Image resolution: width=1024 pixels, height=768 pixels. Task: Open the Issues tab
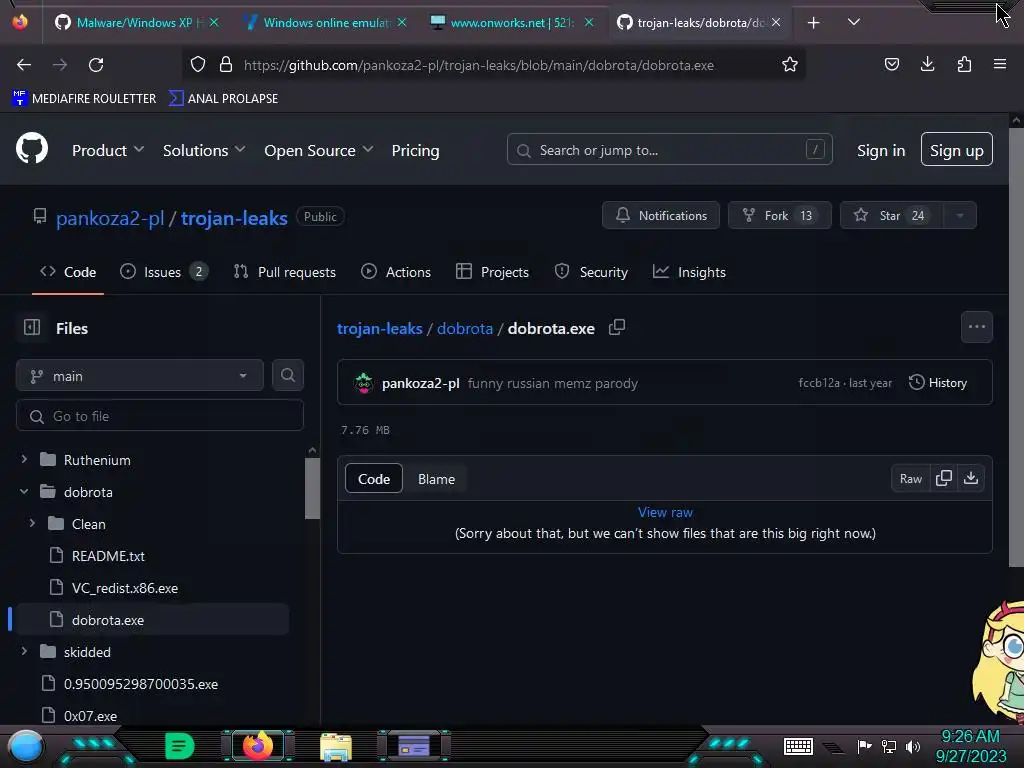click(x=164, y=272)
